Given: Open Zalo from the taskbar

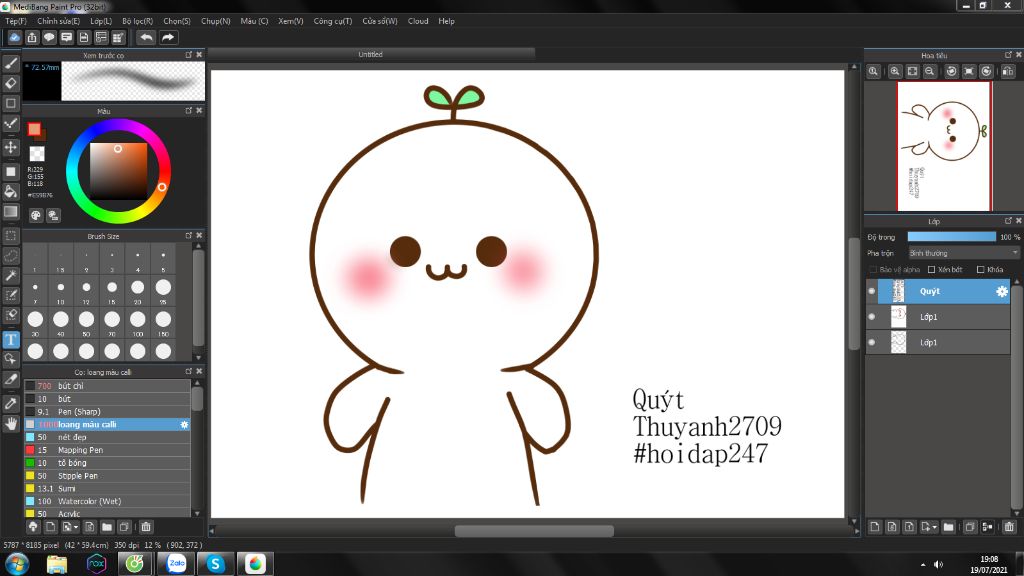Looking at the screenshot, I should coord(176,563).
